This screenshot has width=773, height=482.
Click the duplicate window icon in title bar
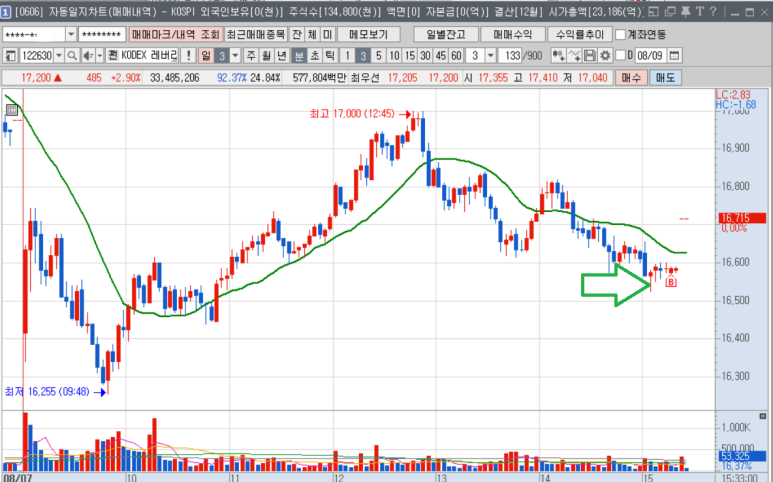tap(669, 11)
